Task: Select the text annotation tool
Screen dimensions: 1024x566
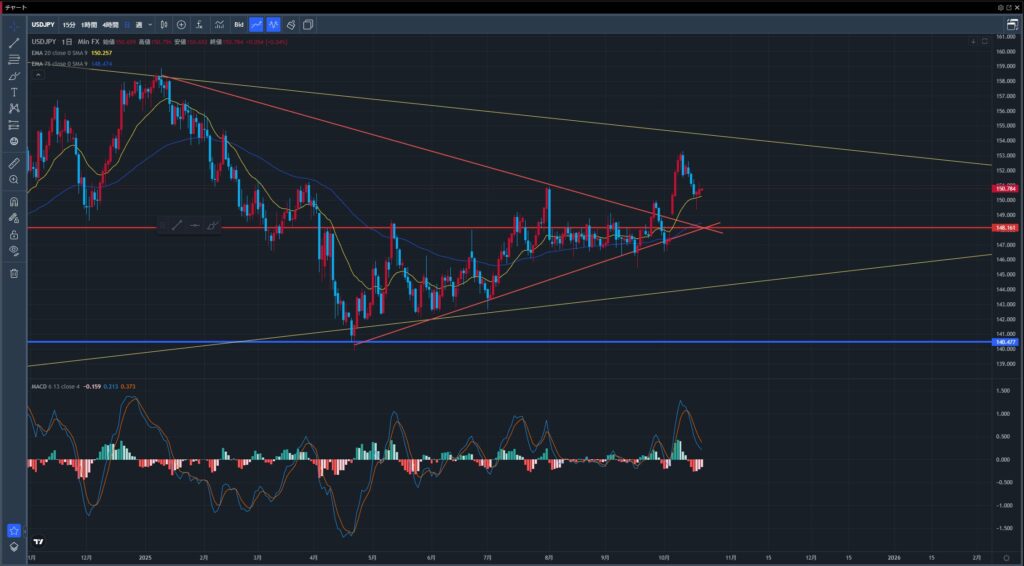Action: coord(14,92)
